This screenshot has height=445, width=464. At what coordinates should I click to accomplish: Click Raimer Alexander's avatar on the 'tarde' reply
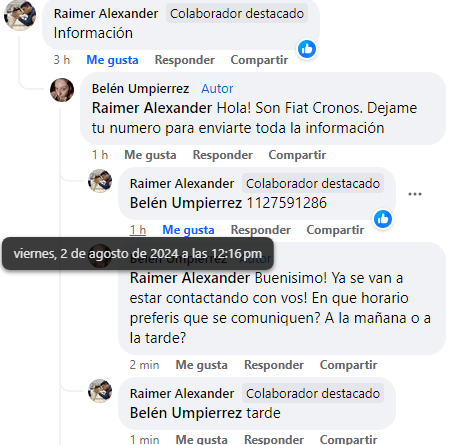[100, 391]
